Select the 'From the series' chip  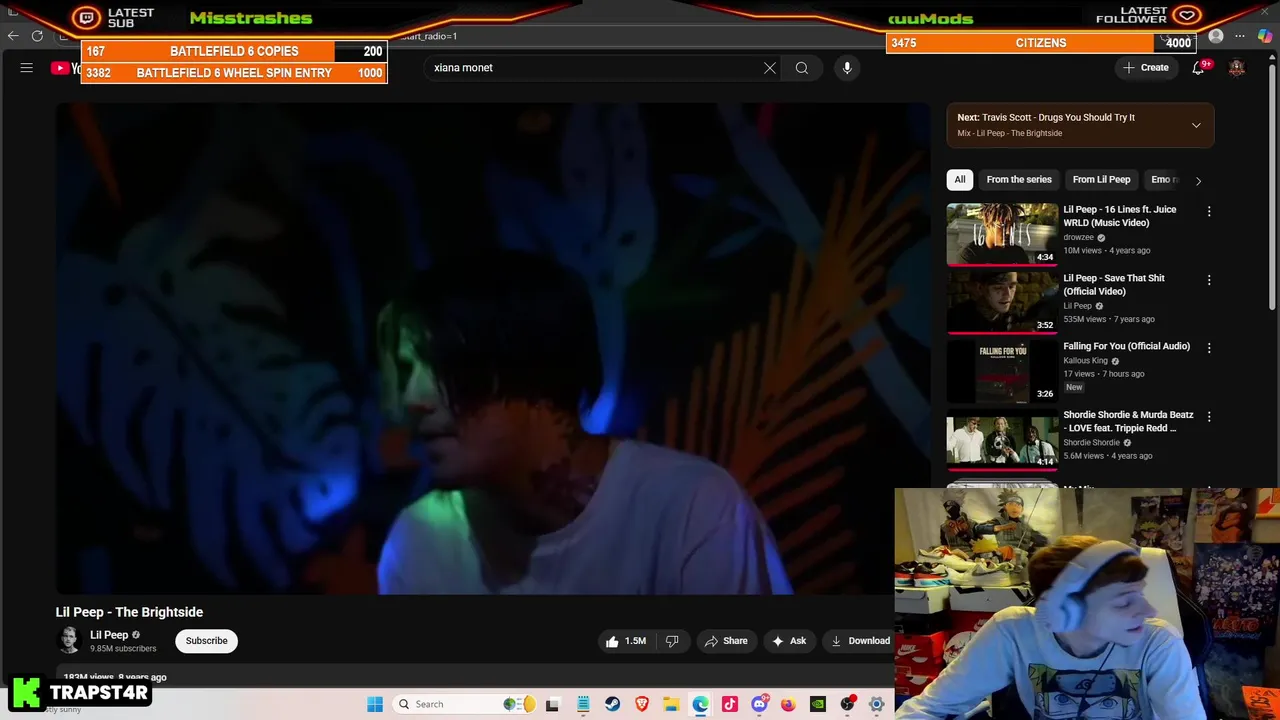click(x=1019, y=179)
